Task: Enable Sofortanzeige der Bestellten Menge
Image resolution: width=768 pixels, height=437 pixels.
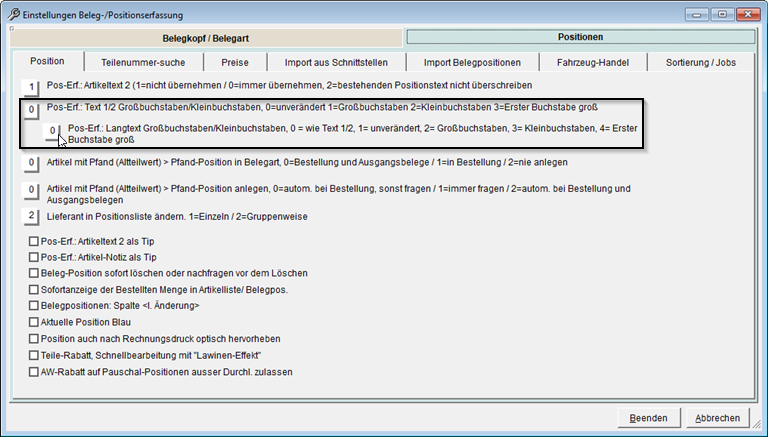Action: coord(33,290)
